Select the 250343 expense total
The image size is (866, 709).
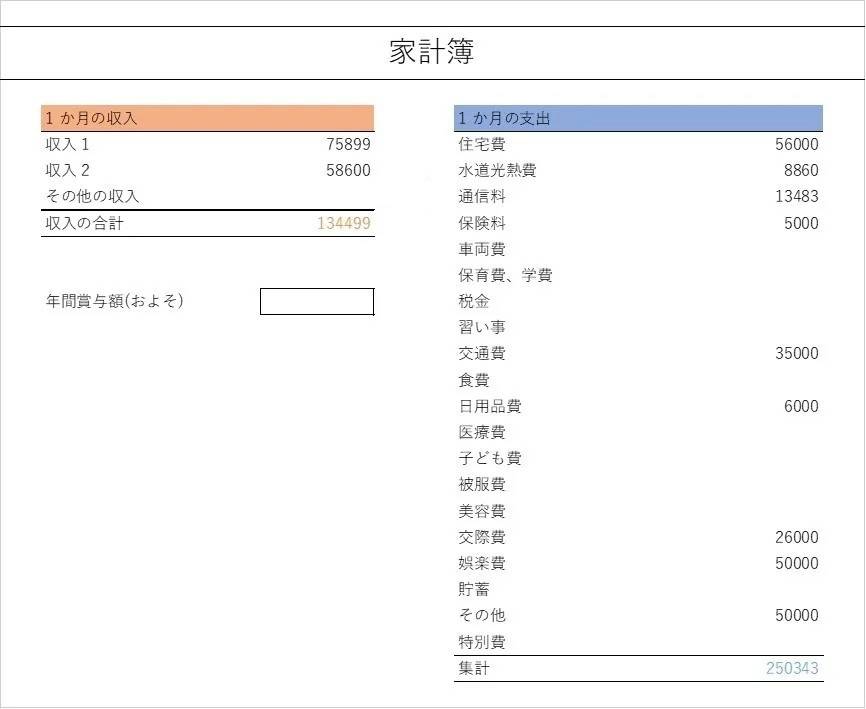pyautogui.click(x=792, y=669)
